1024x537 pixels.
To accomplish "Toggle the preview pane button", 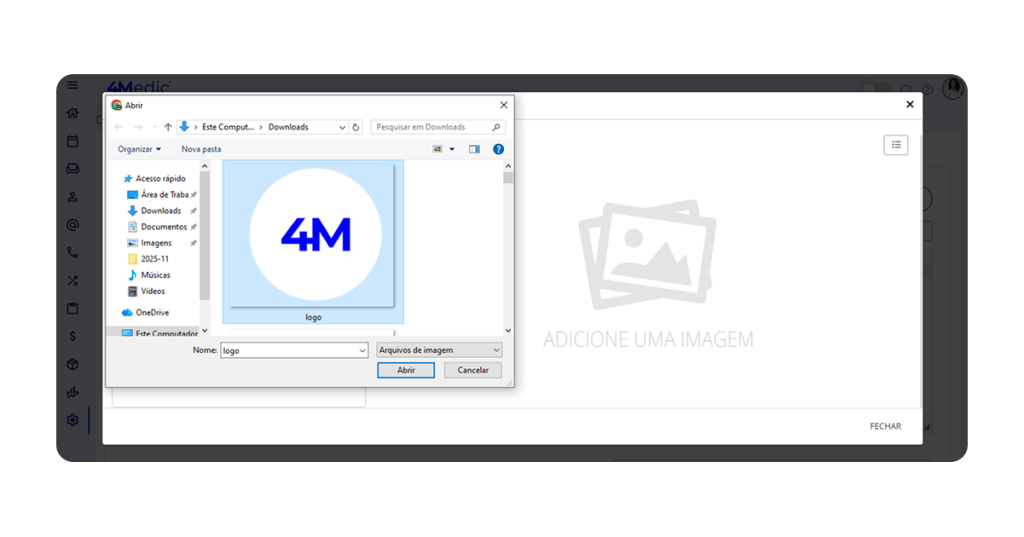I will point(474,149).
